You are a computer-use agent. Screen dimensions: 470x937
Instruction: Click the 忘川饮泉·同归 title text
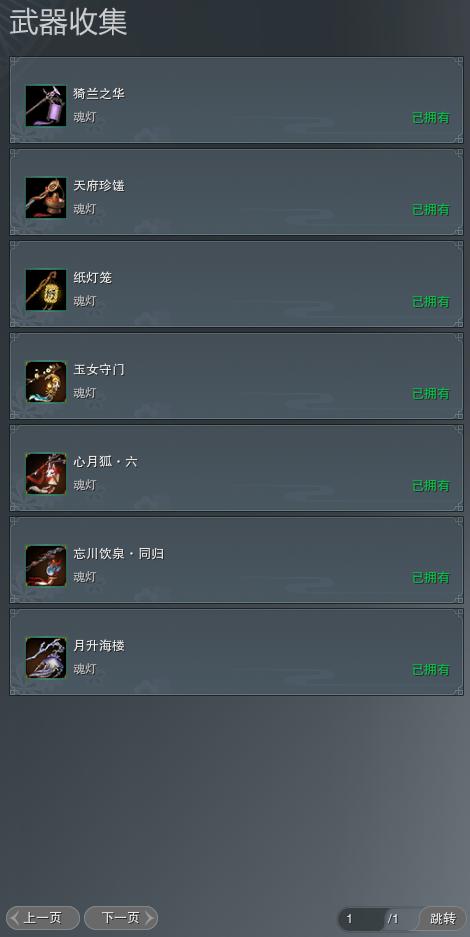(x=119, y=554)
